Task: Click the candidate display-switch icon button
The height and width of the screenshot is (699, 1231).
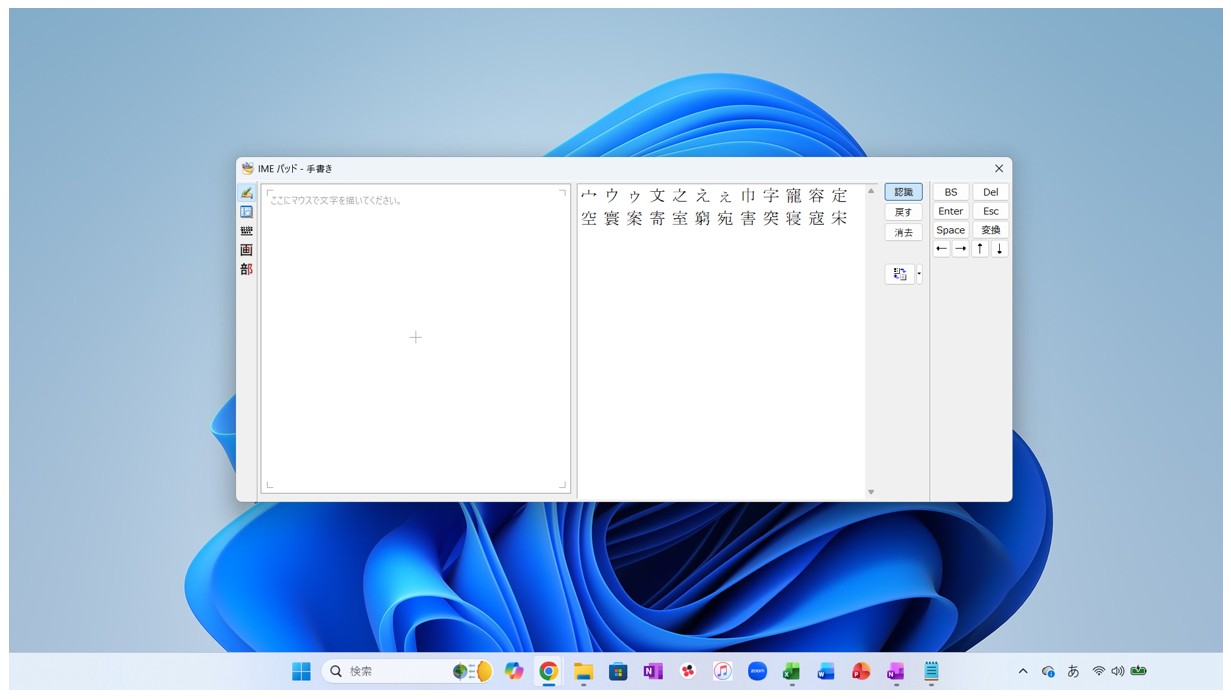Action: [900, 274]
